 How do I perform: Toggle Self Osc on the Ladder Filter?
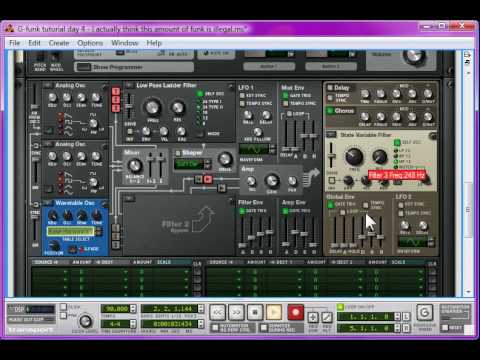200,94
